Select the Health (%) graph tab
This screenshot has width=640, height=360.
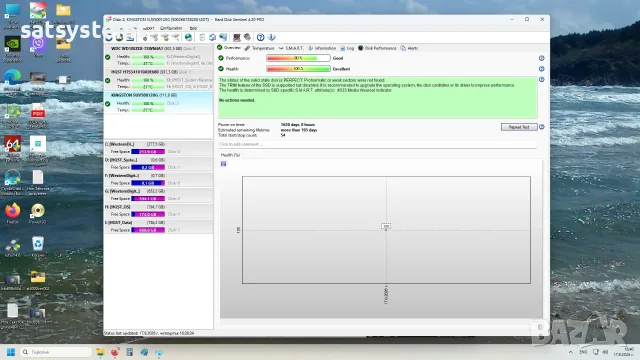point(230,155)
